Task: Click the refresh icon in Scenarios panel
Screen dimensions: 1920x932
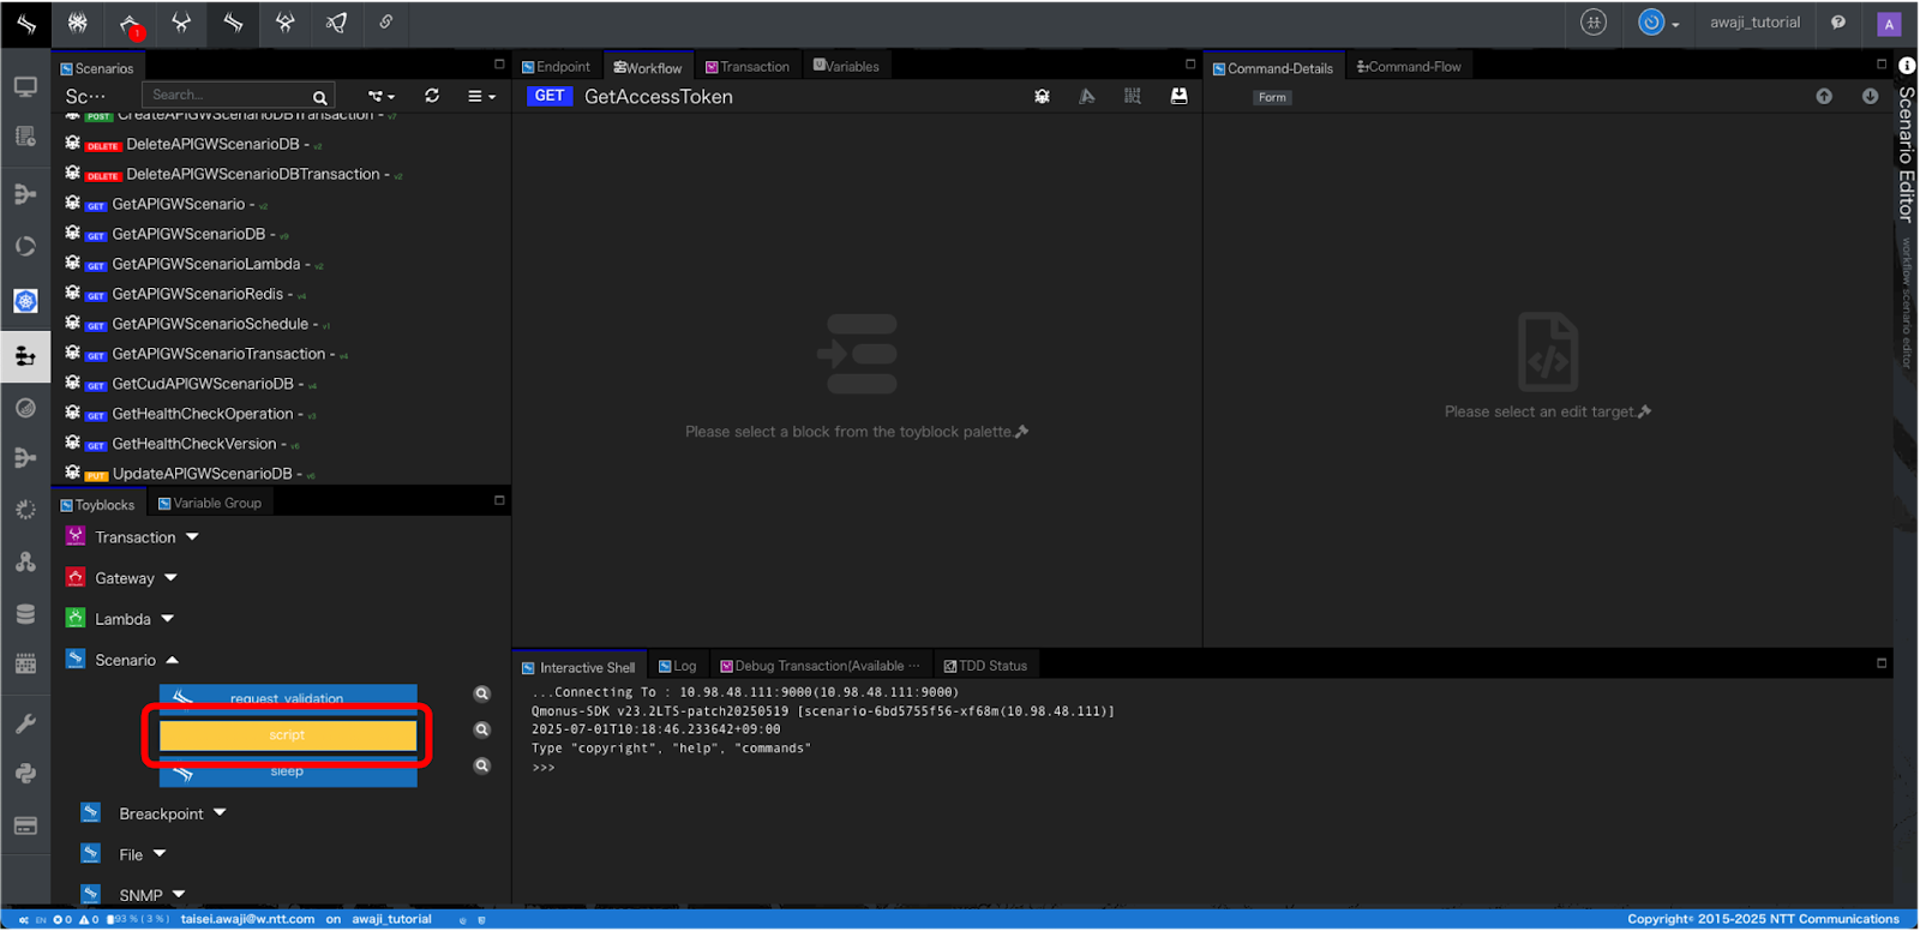Action: point(432,96)
